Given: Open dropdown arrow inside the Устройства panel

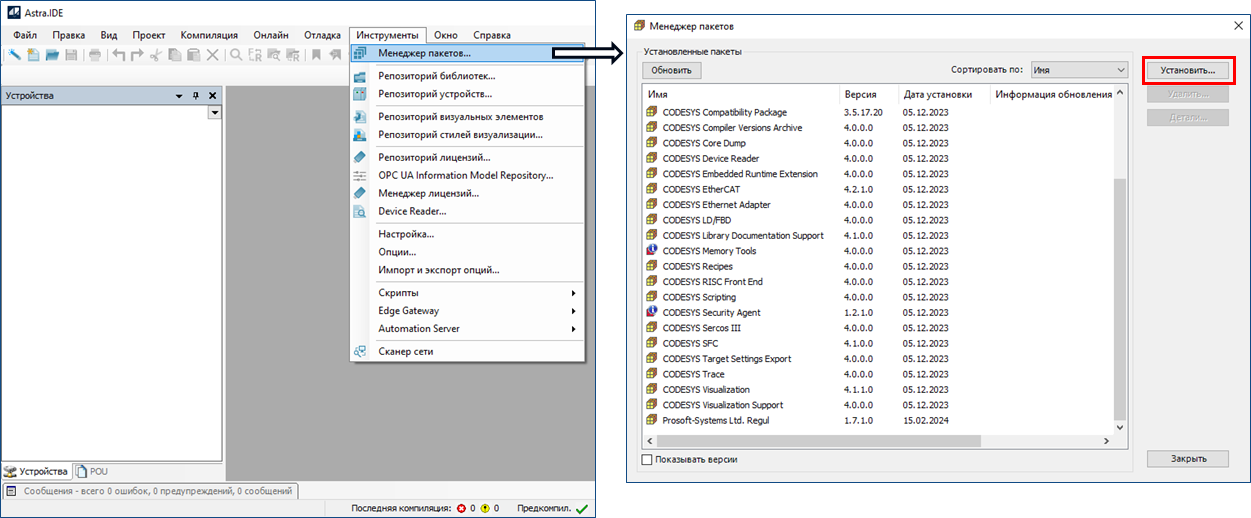Looking at the screenshot, I should (213, 113).
